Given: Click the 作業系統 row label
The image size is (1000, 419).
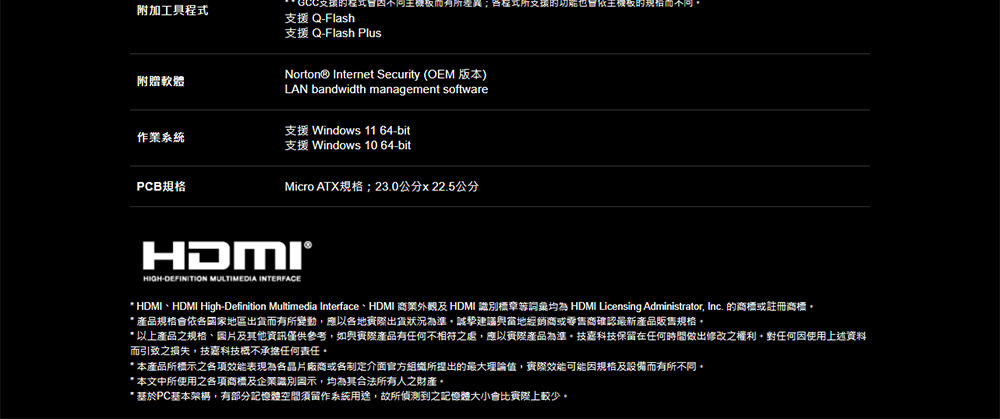Looking at the screenshot, I should (161, 138).
